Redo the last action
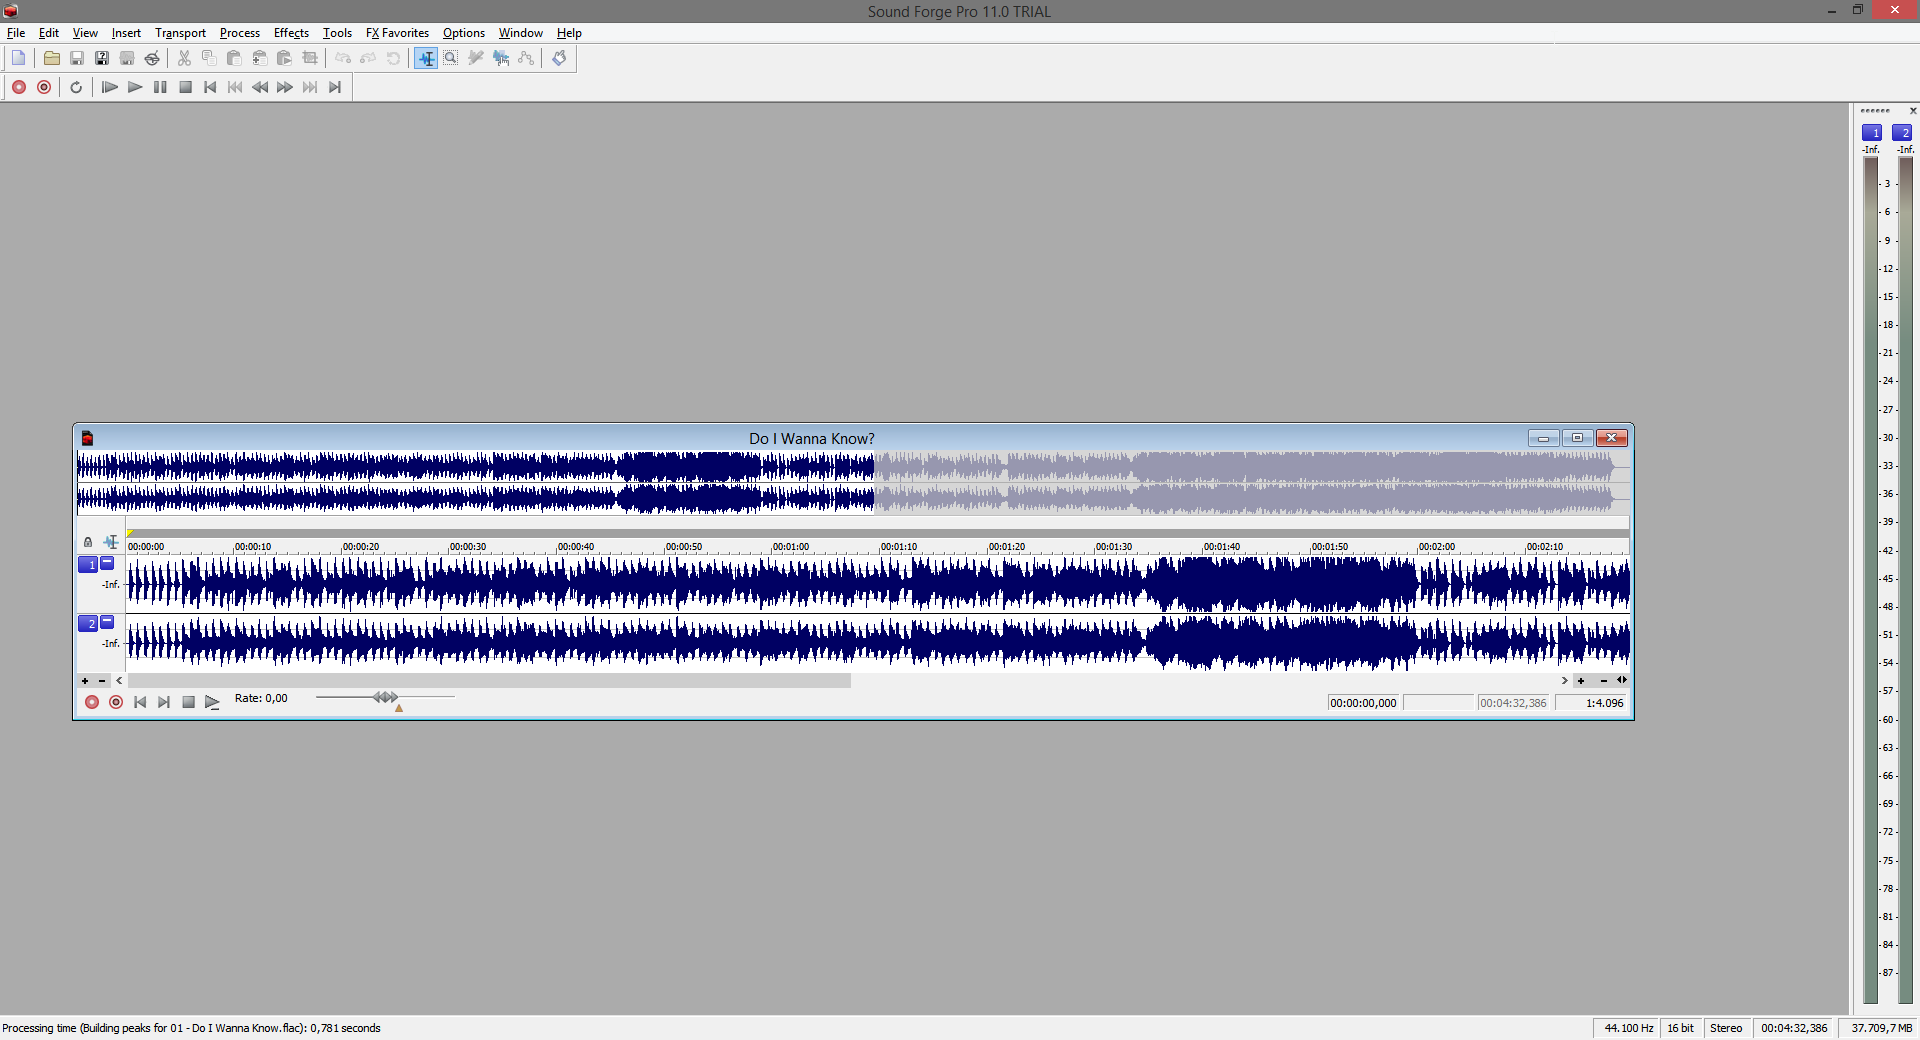This screenshot has height=1040, width=1920. click(368, 58)
